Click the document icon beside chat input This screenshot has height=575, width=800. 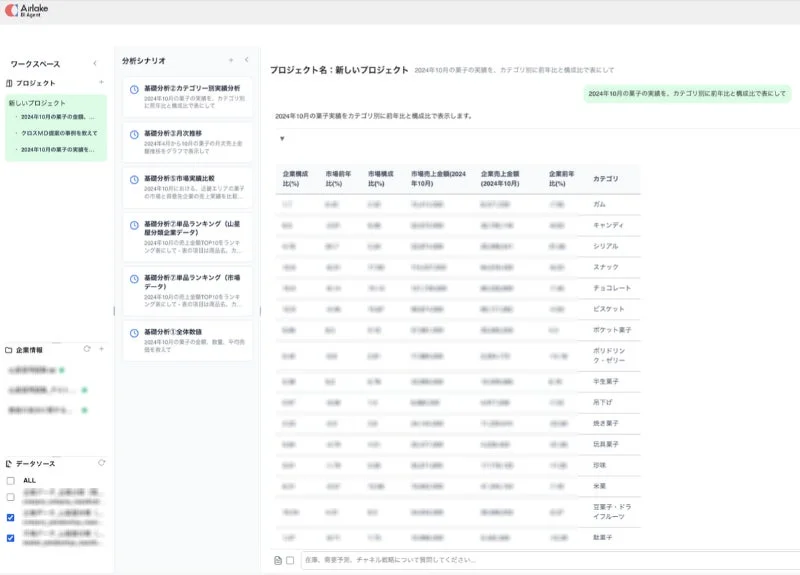pyautogui.click(x=278, y=560)
